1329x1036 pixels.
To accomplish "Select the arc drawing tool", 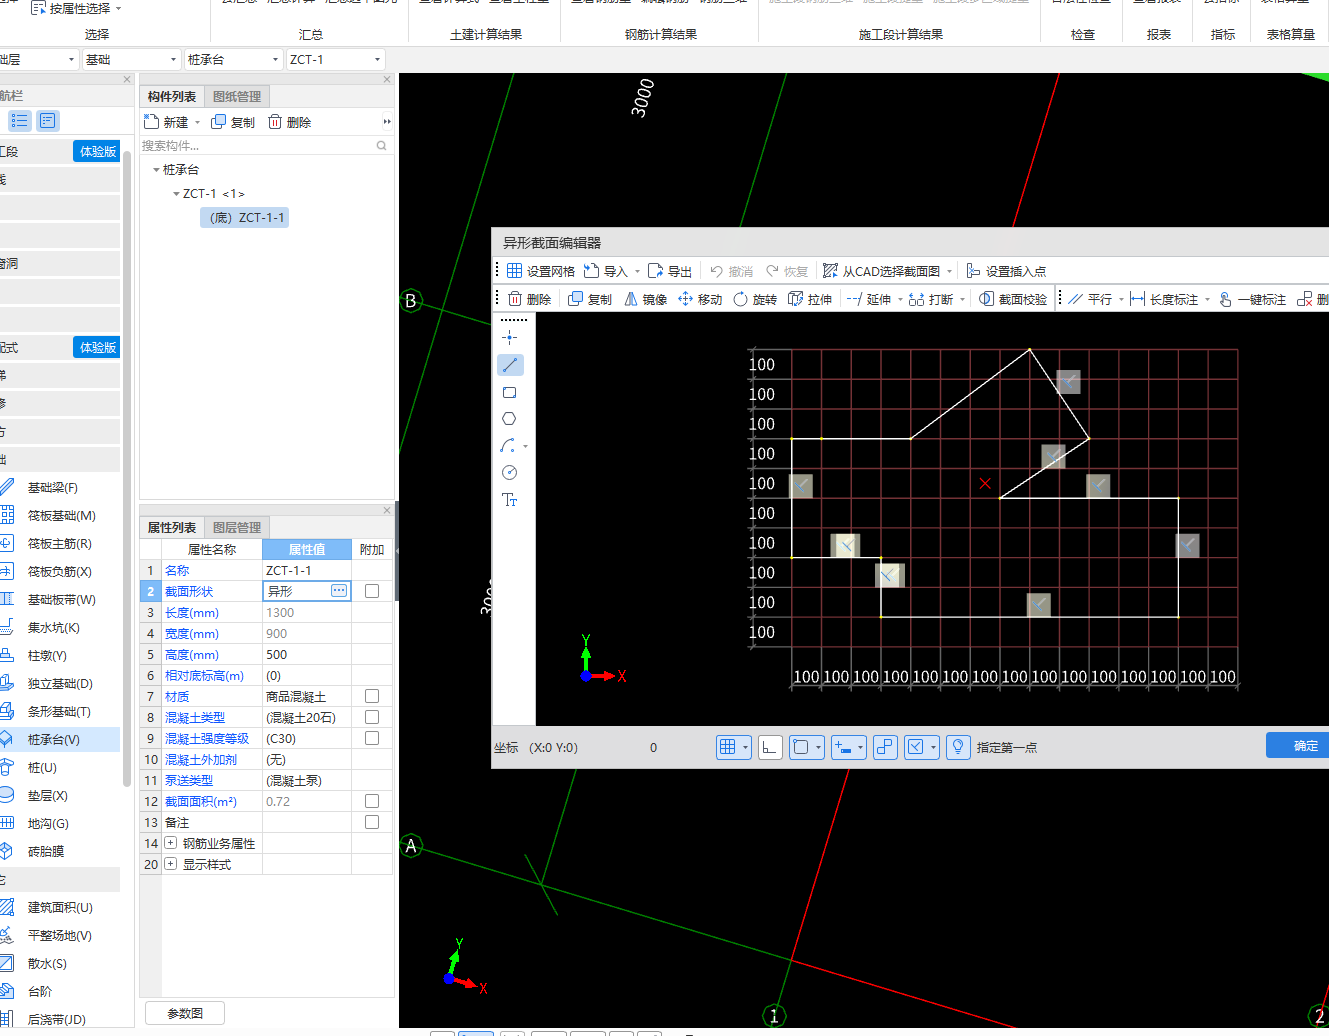I will (x=508, y=446).
